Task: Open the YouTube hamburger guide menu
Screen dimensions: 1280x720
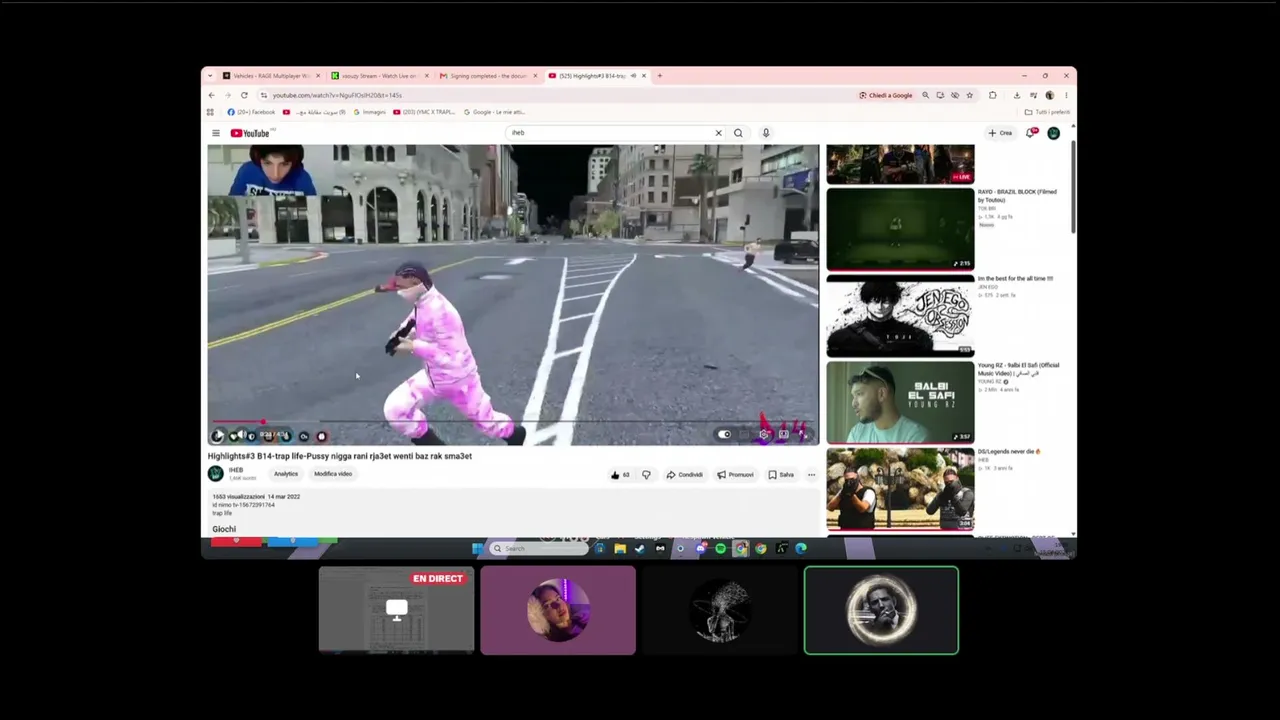Action: 215,133
